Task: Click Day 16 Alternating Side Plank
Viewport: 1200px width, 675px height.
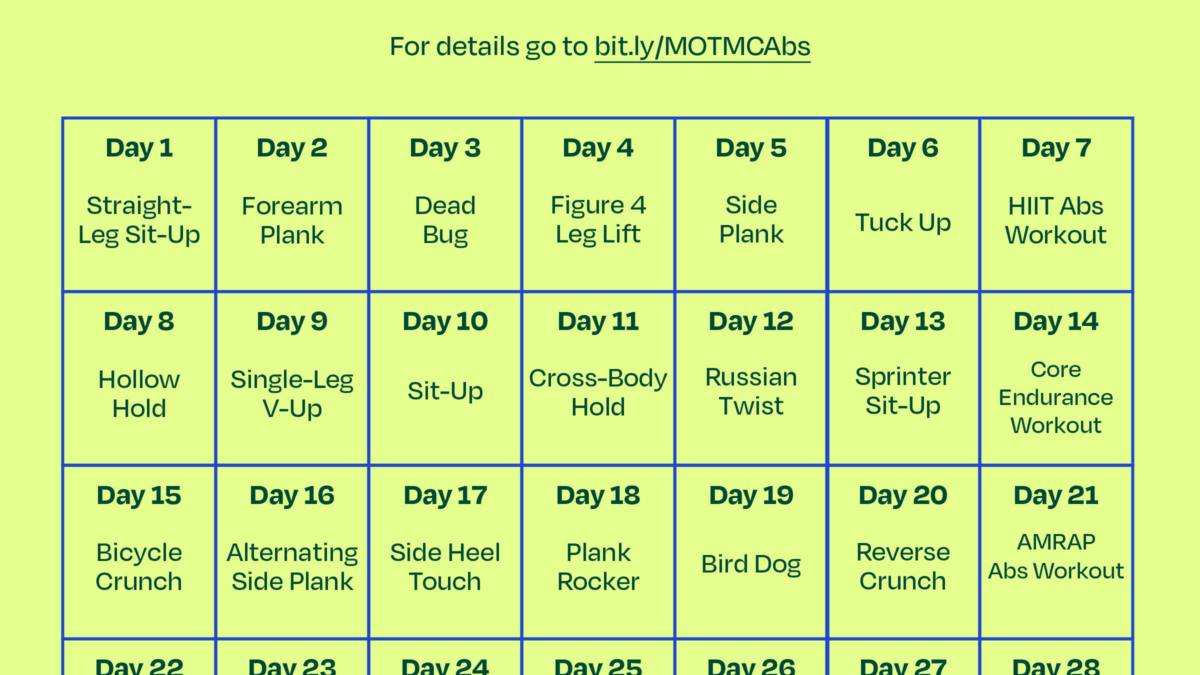Action: point(292,552)
